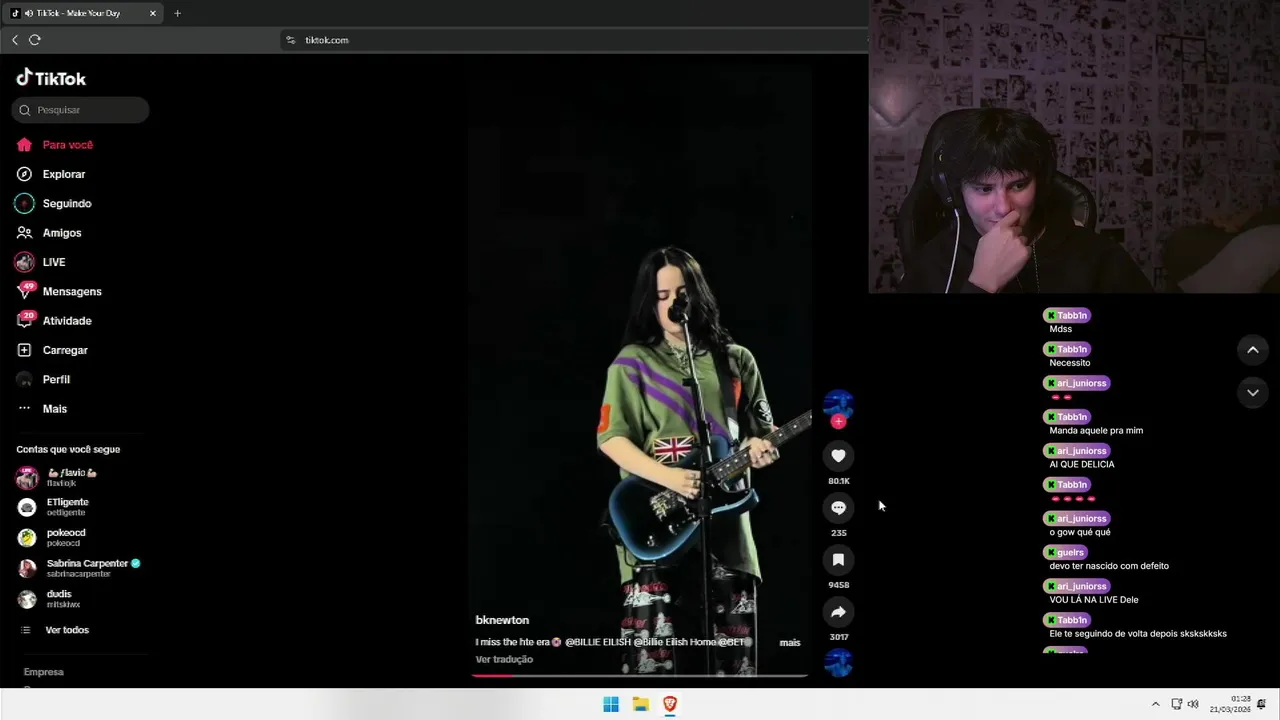Click Ver tradução under caption

click(504, 659)
